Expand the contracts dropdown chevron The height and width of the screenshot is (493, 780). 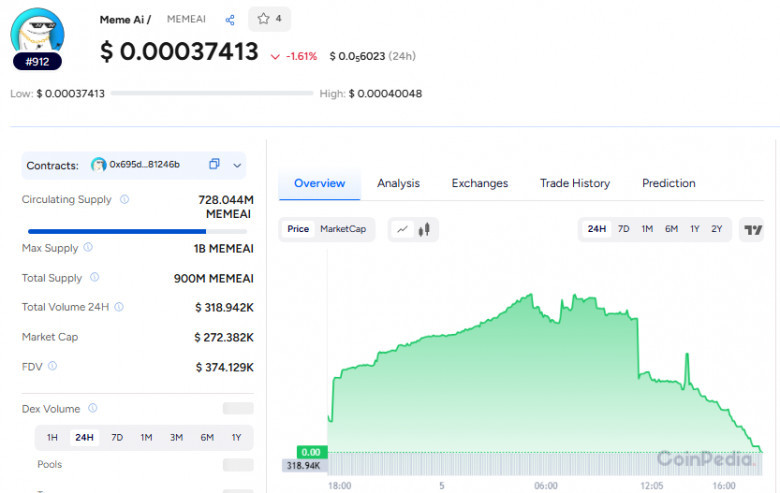tap(237, 166)
